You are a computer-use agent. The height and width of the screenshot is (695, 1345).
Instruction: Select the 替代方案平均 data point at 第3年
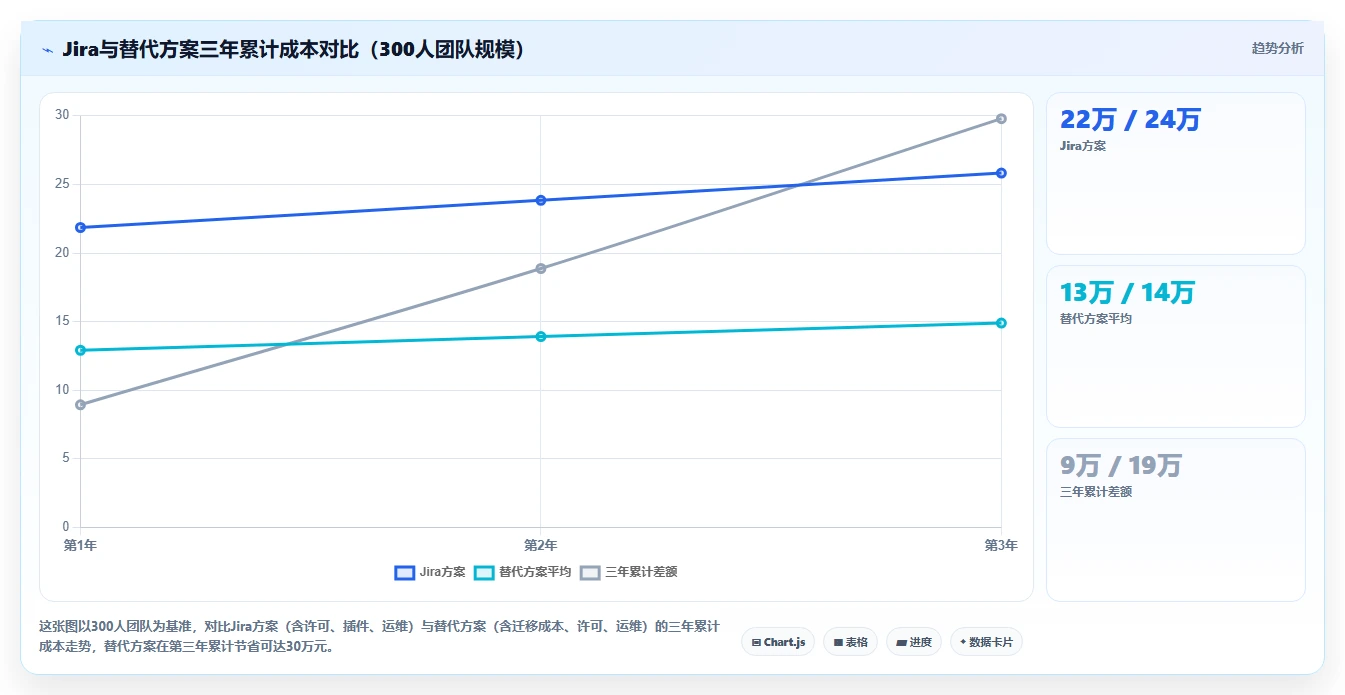1001,323
